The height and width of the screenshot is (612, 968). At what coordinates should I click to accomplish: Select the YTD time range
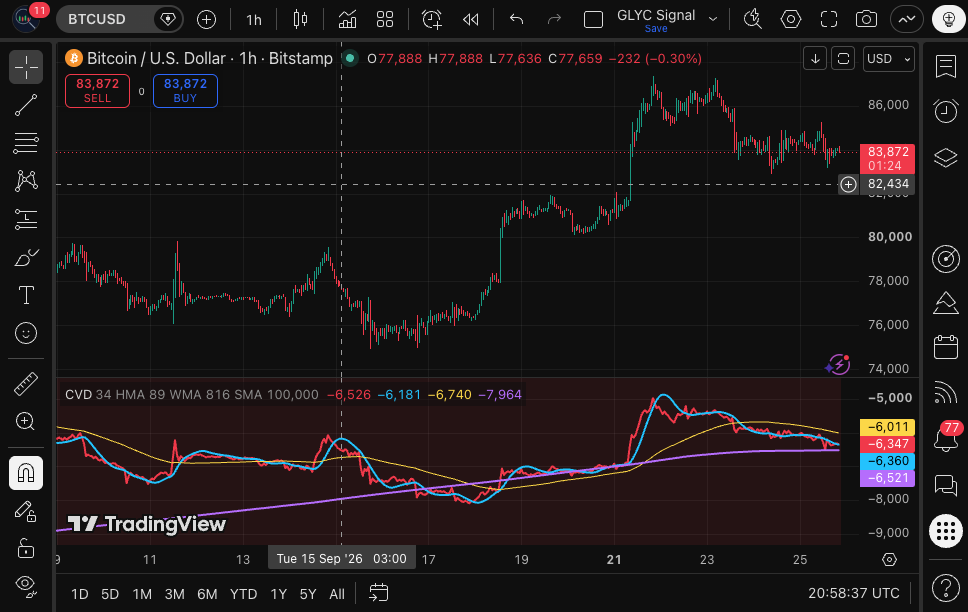[x=243, y=594]
